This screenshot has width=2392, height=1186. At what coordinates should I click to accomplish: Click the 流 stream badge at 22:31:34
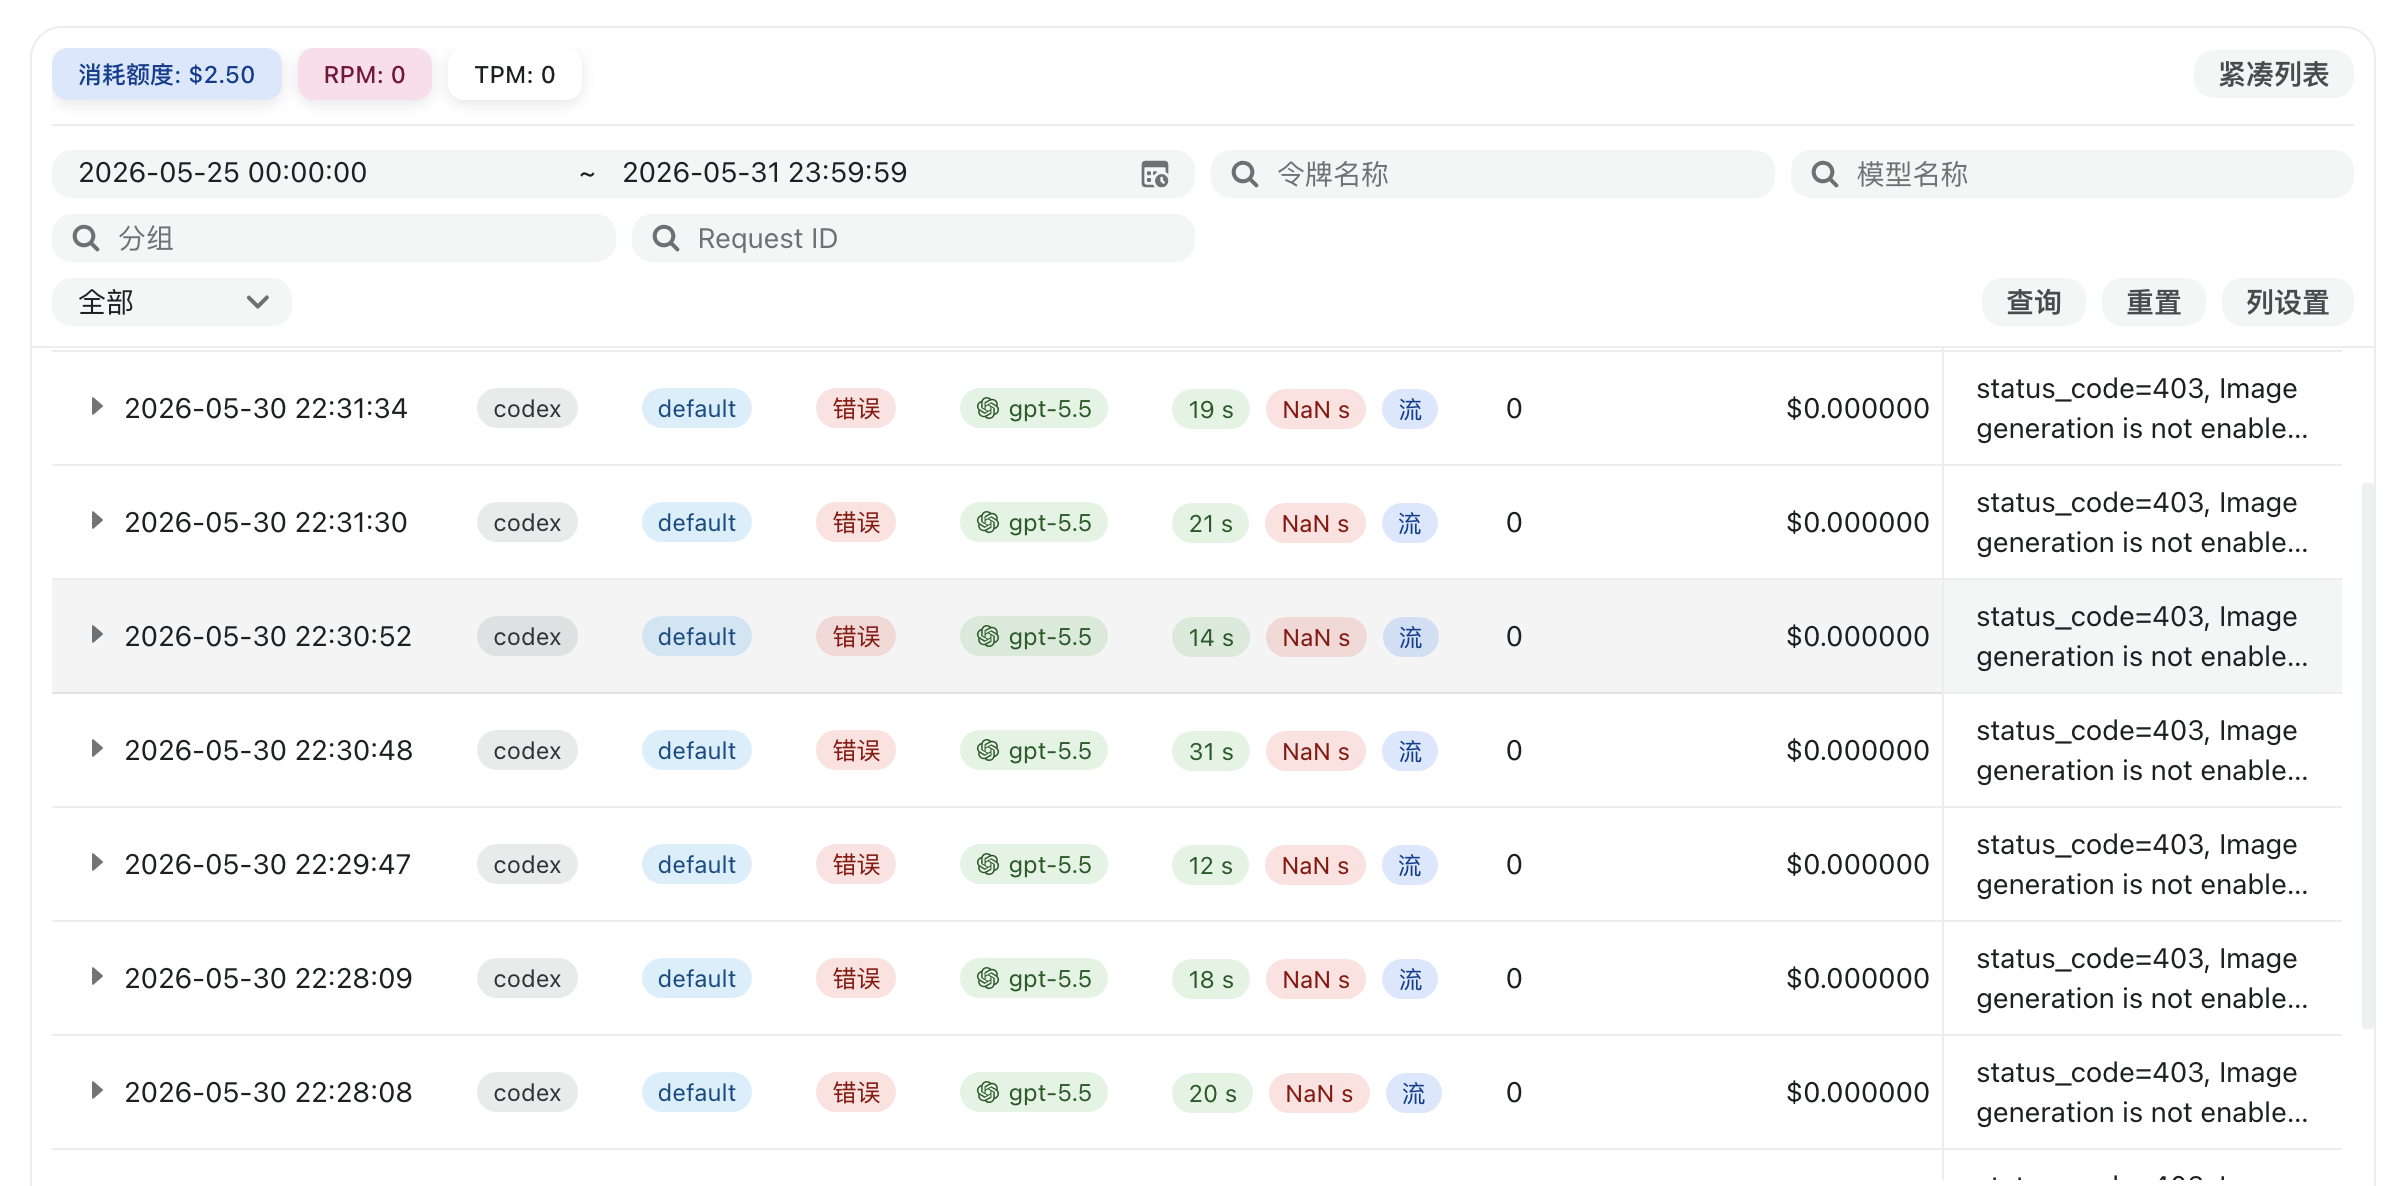pyautogui.click(x=1410, y=409)
